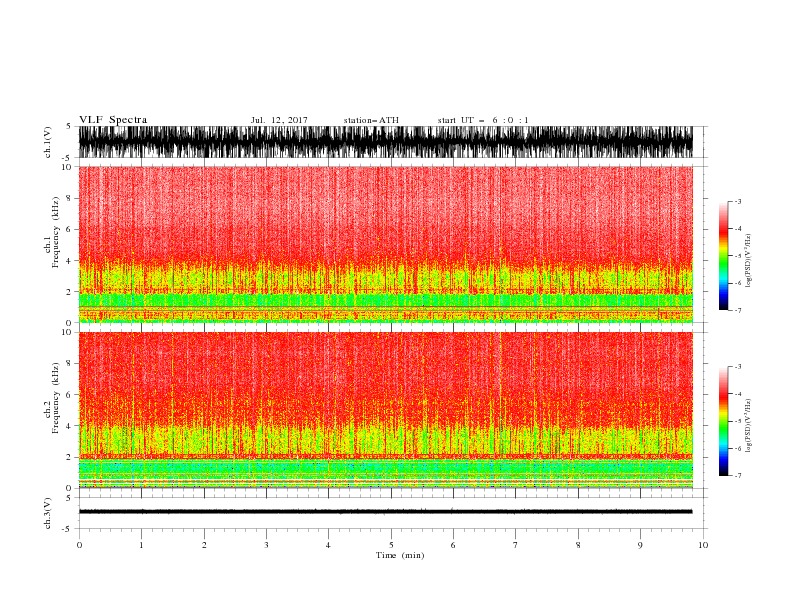Click the "station=ATH" header label

(x=371, y=120)
